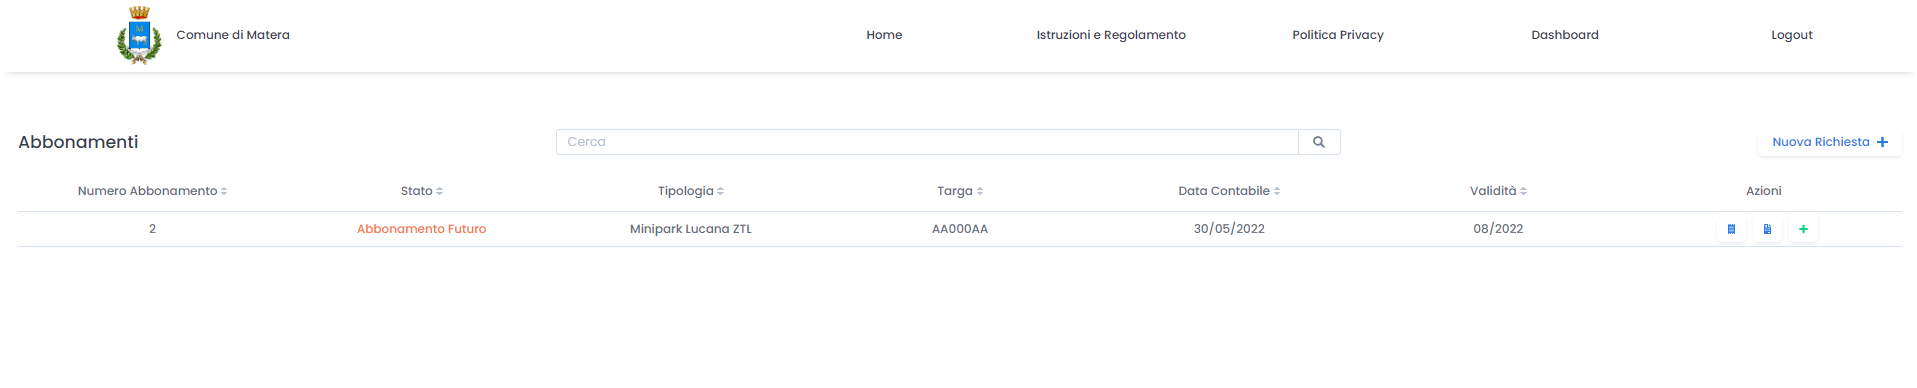Sort the table by Data Contabile
This screenshot has height=388, width=1917.
(1277, 191)
